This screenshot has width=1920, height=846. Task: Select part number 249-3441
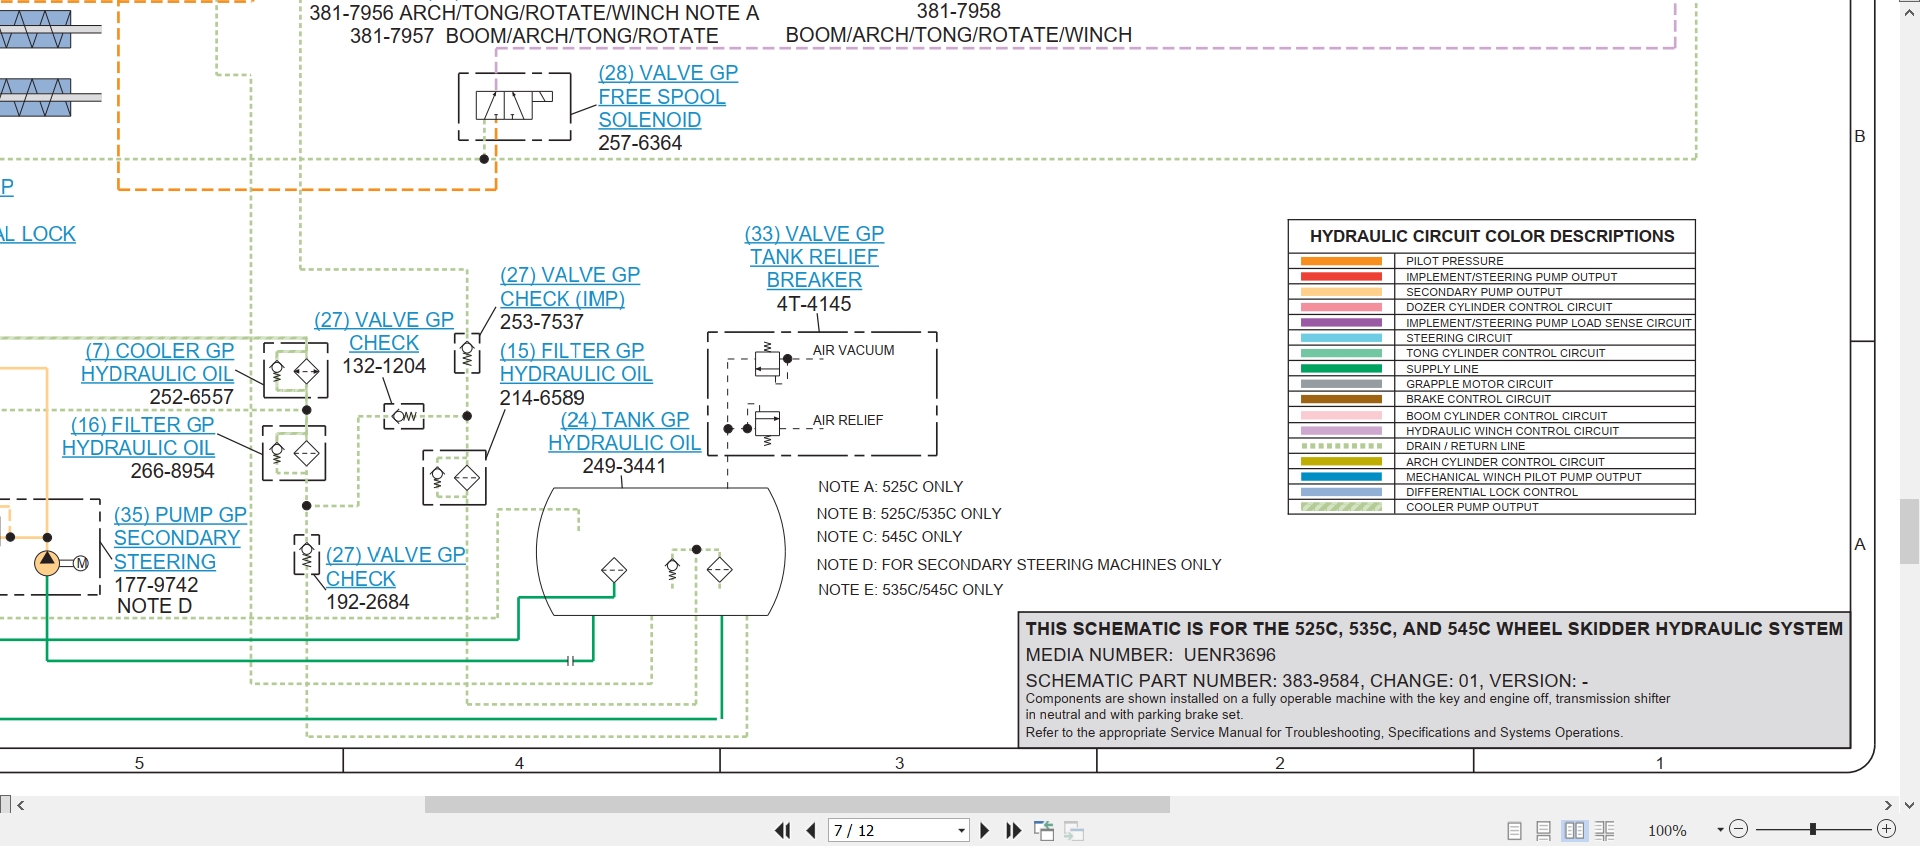(624, 466)
